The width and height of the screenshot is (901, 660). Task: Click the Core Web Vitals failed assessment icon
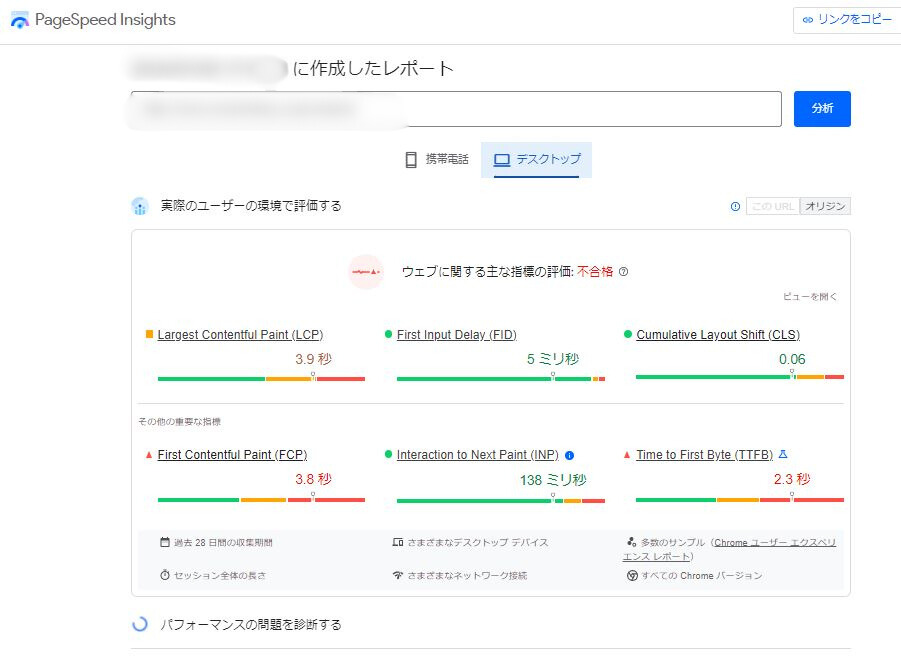pyautogui.click(x=366, y=272)
